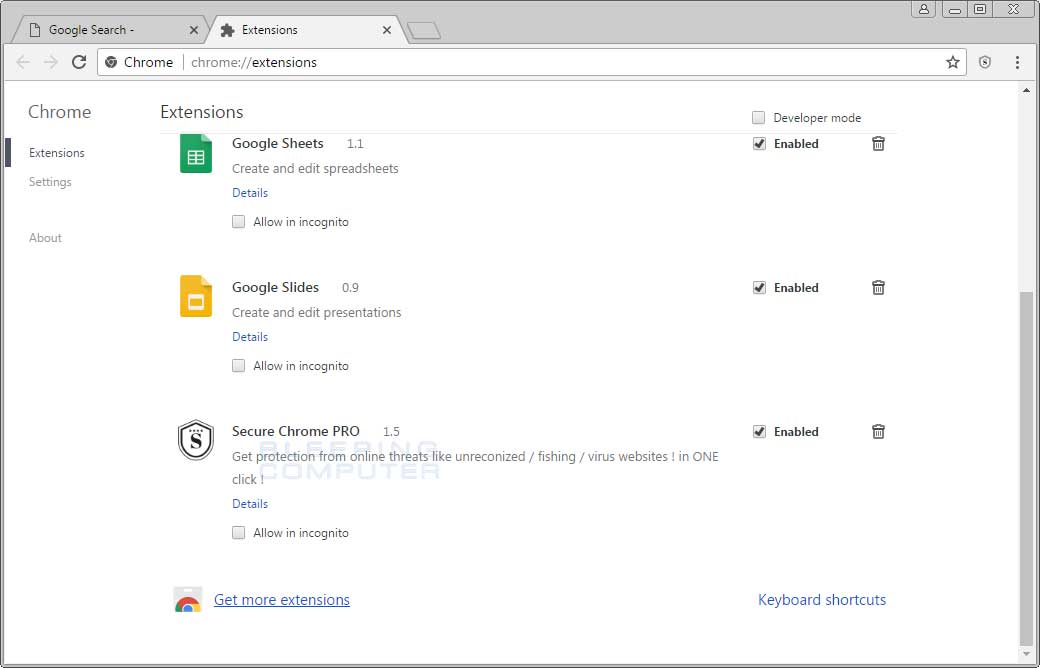The height and width of the screenshot is (668, 1040).
Task: Allow Google Slides in incognito
Action: tap(238, 366)
